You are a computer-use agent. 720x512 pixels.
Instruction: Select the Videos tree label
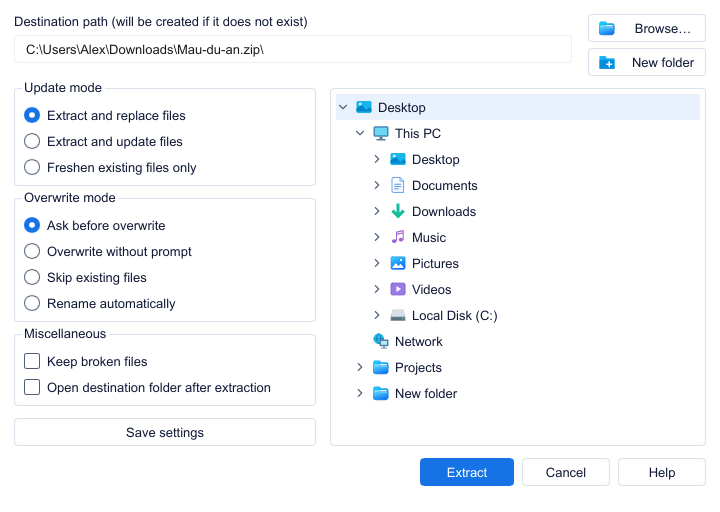tap(431, 289)
